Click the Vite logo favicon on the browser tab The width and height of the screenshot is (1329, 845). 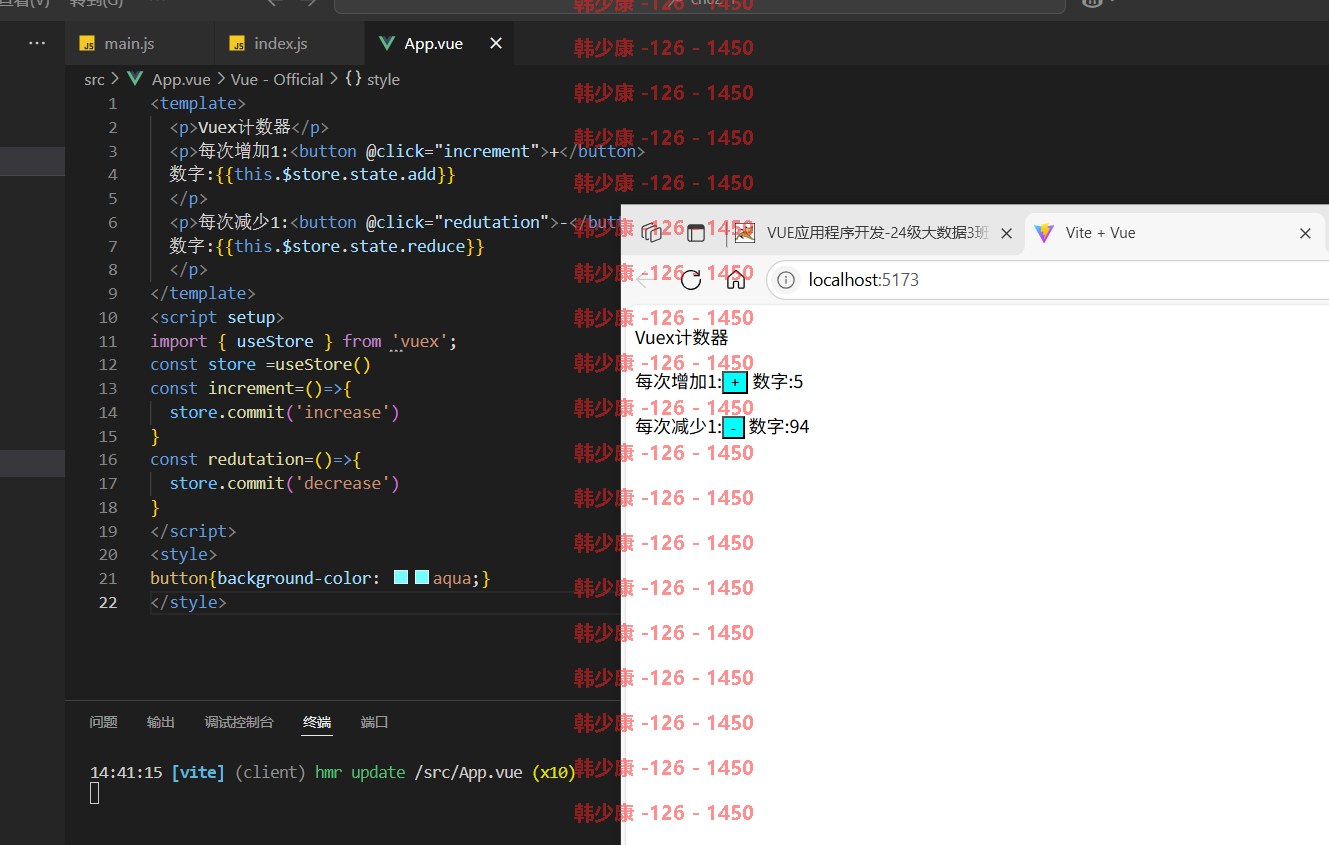1044,233
